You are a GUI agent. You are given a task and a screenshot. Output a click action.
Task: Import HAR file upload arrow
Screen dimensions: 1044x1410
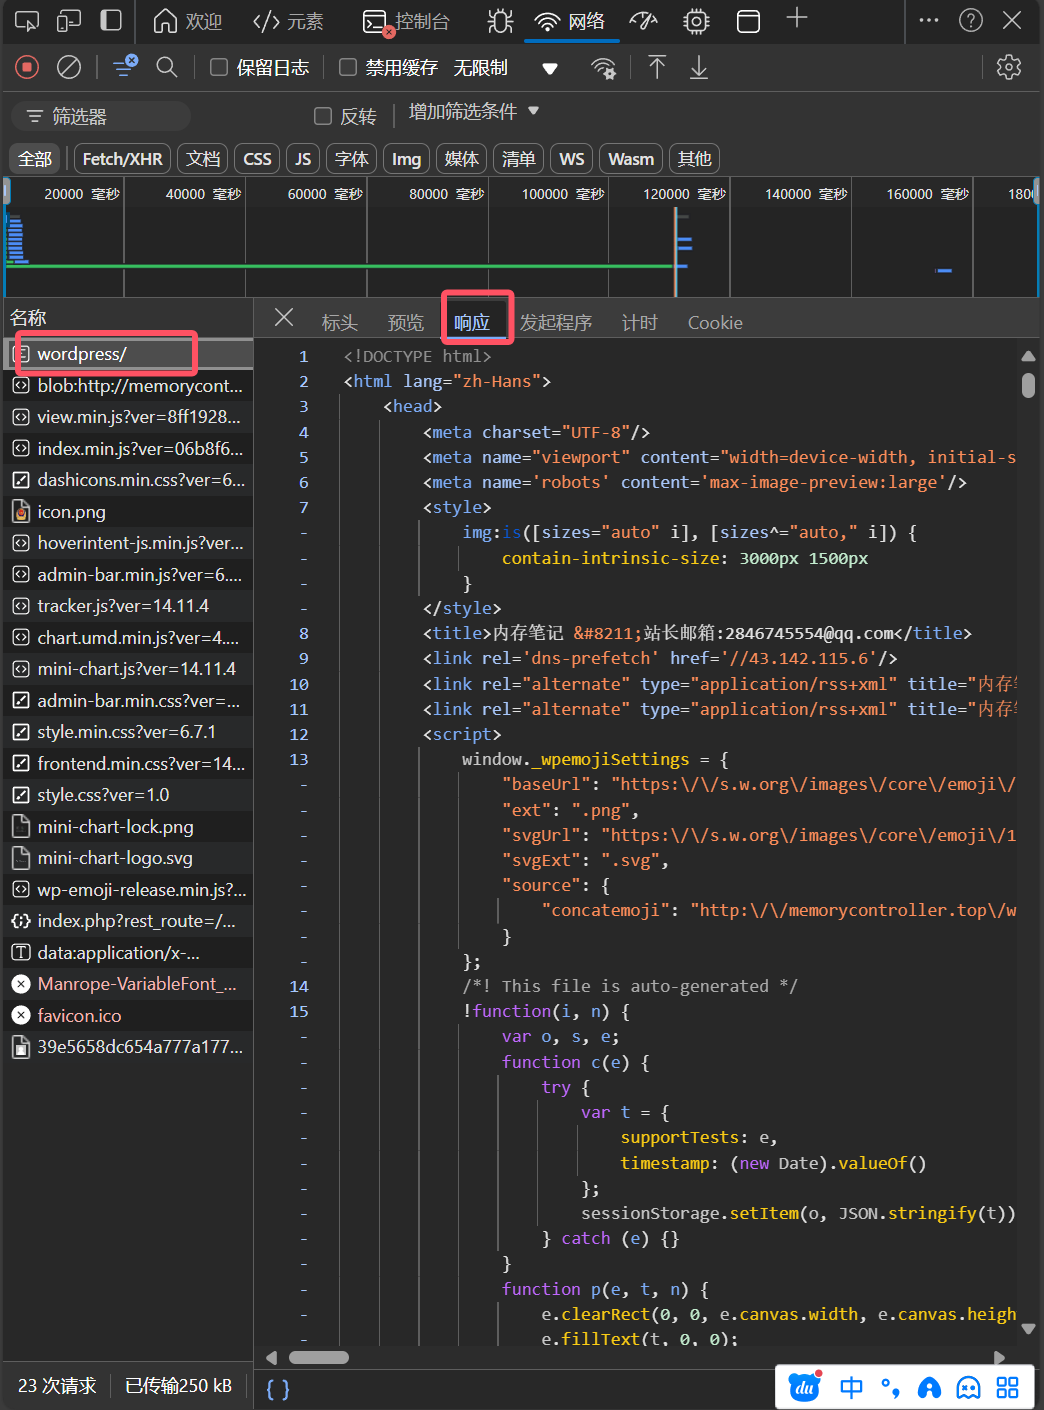point(657,67)
